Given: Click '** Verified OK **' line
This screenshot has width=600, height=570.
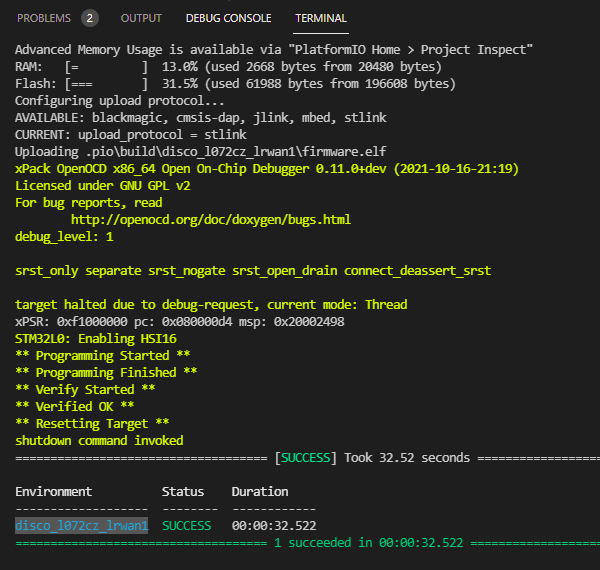Looking at the screenshot, I should click(75, 406).
